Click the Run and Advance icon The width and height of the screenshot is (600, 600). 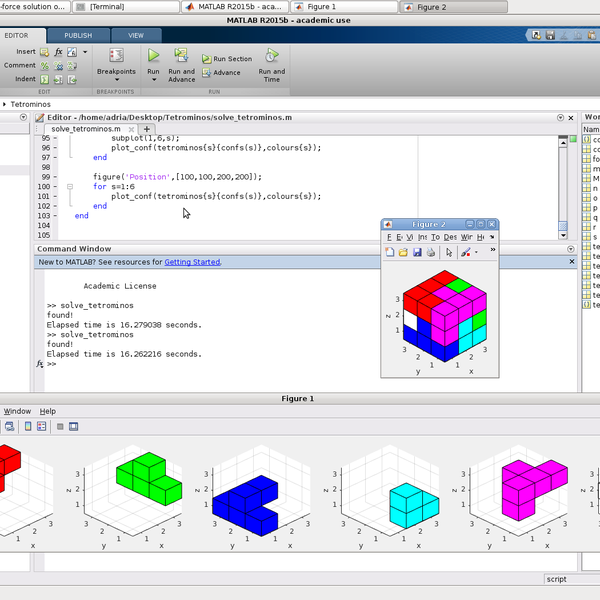pyautogui.click(x=181, y=55)
